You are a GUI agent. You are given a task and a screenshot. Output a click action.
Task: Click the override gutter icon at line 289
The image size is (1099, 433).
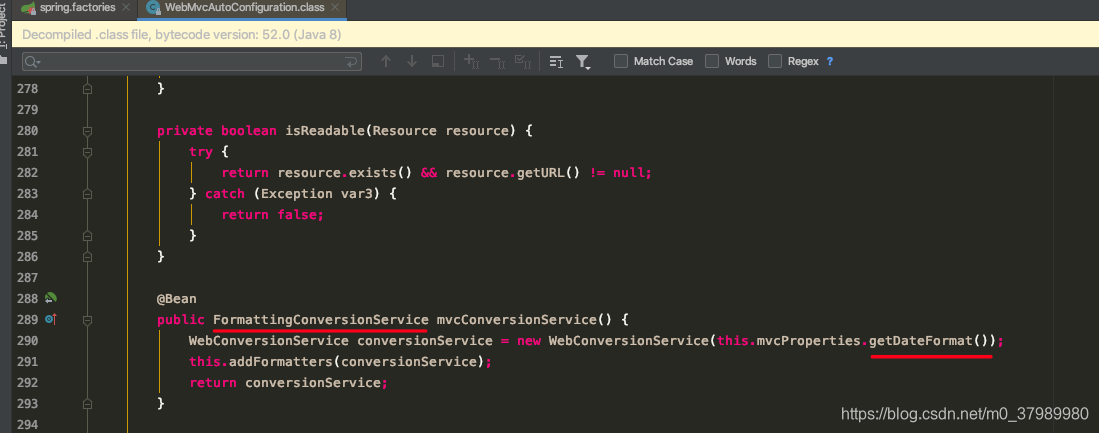[50, 319]
